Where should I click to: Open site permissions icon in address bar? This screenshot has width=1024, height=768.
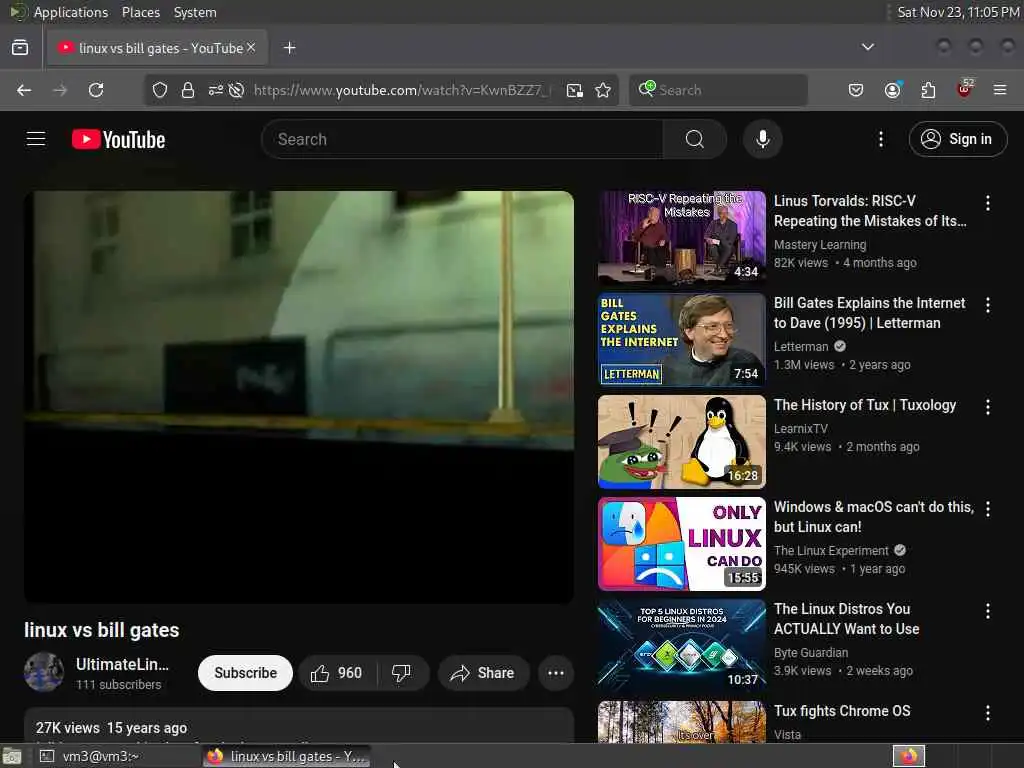[x=216, y=90]
